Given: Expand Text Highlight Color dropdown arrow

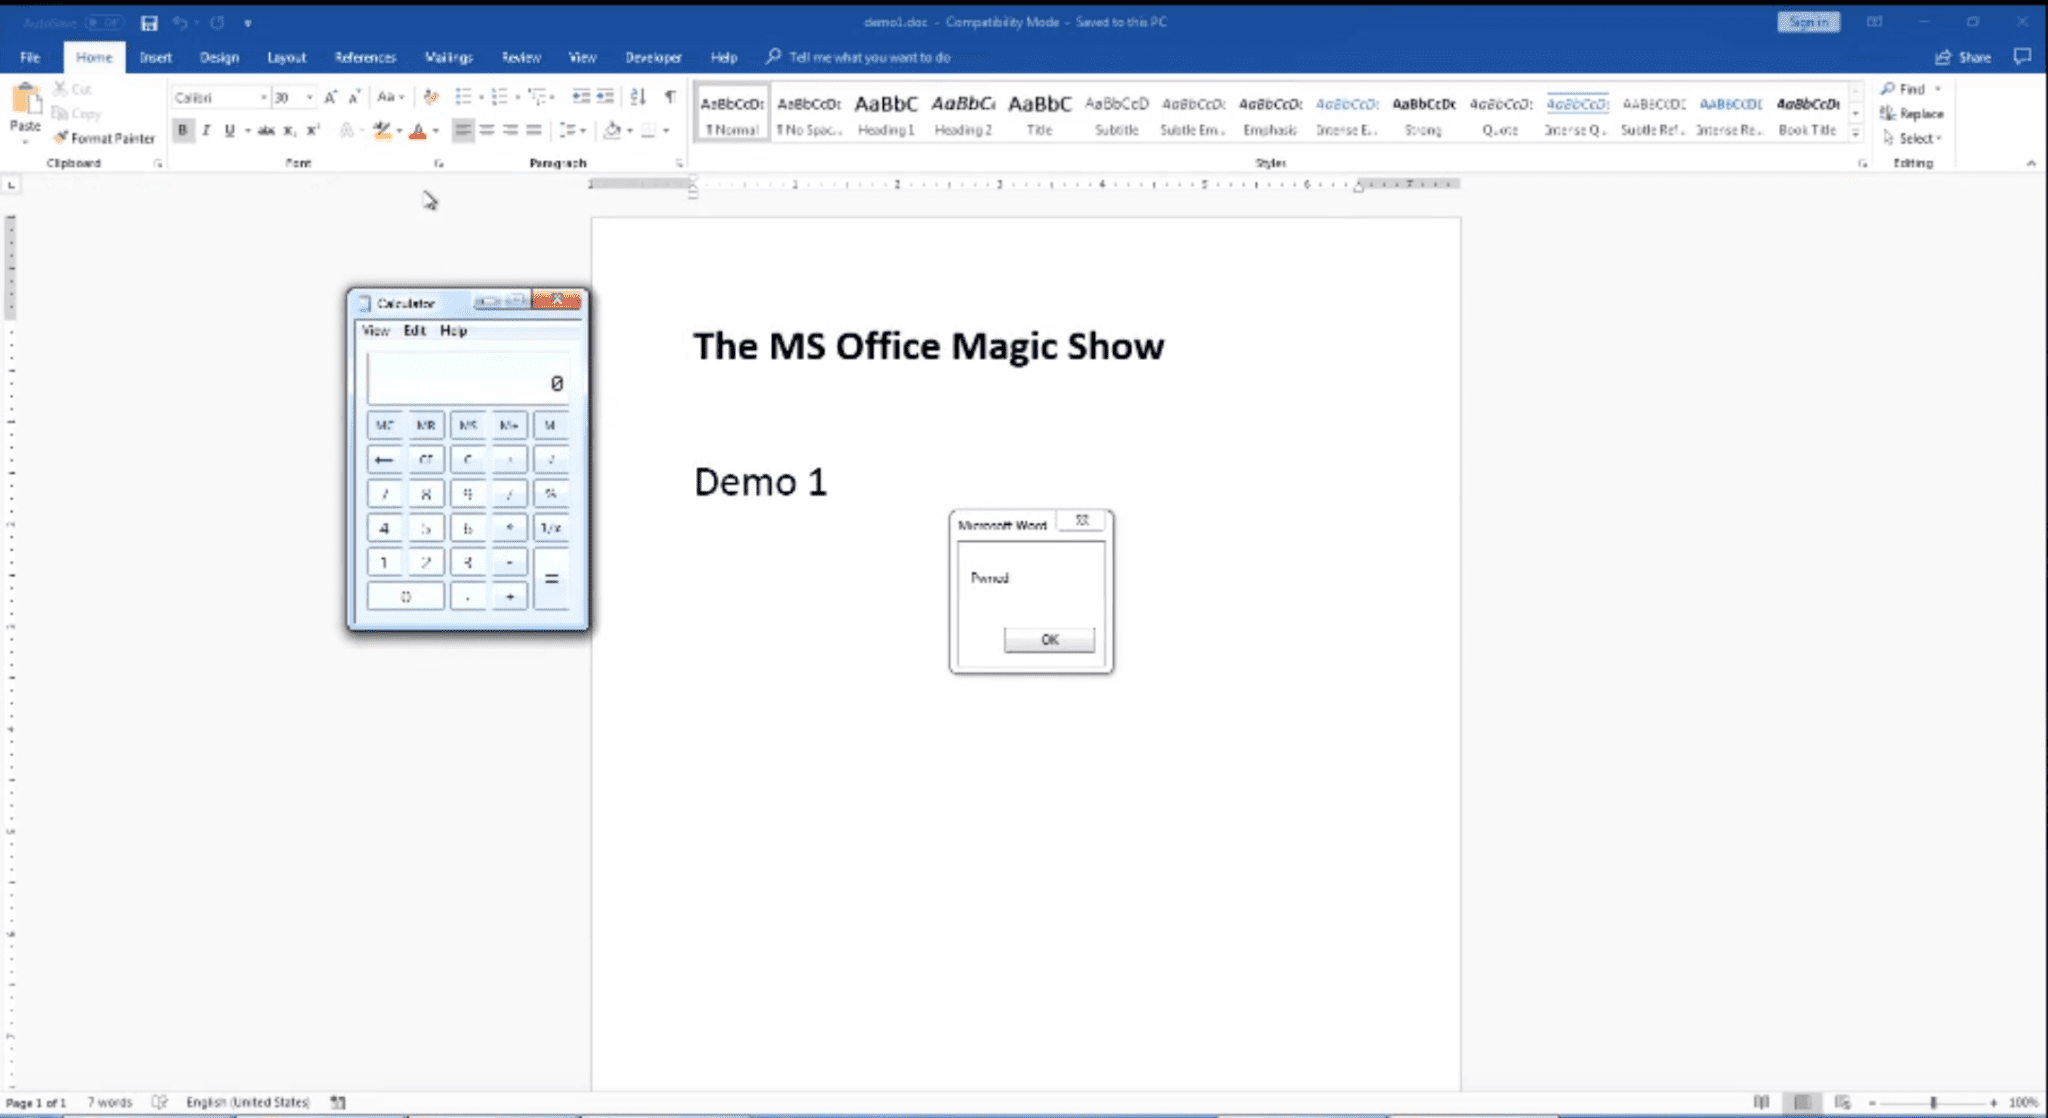Looking at the screenshot, I should (399, 131).
